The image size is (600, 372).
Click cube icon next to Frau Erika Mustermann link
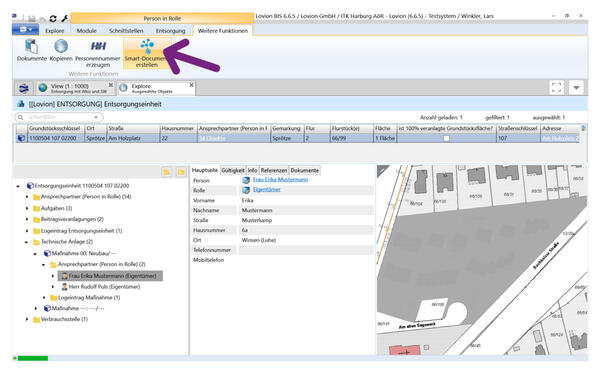click(246, 180)
